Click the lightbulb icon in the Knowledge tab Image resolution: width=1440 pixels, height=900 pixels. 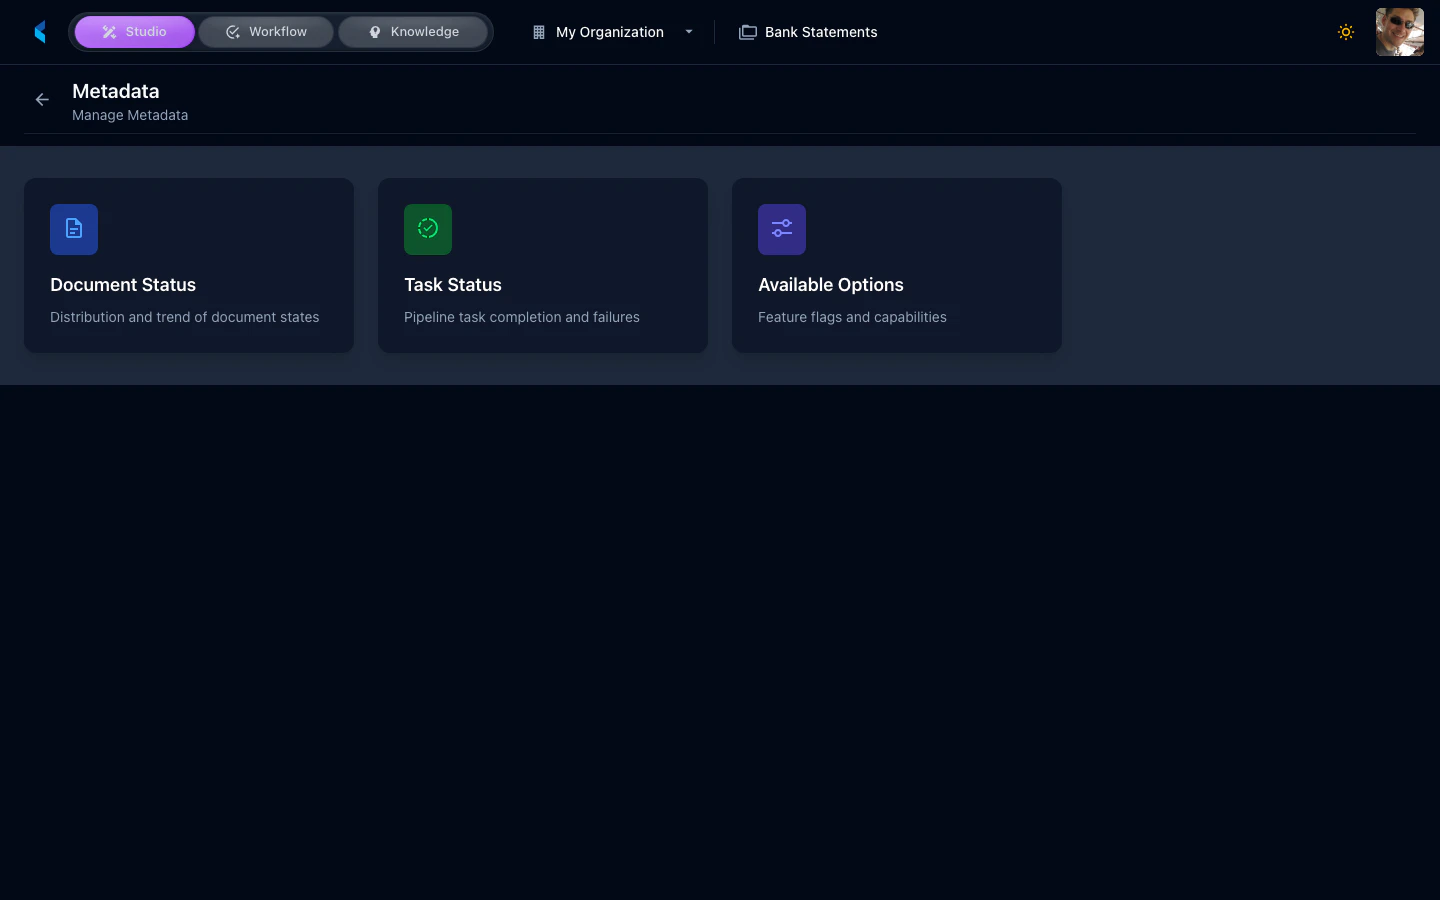point(375,31)
